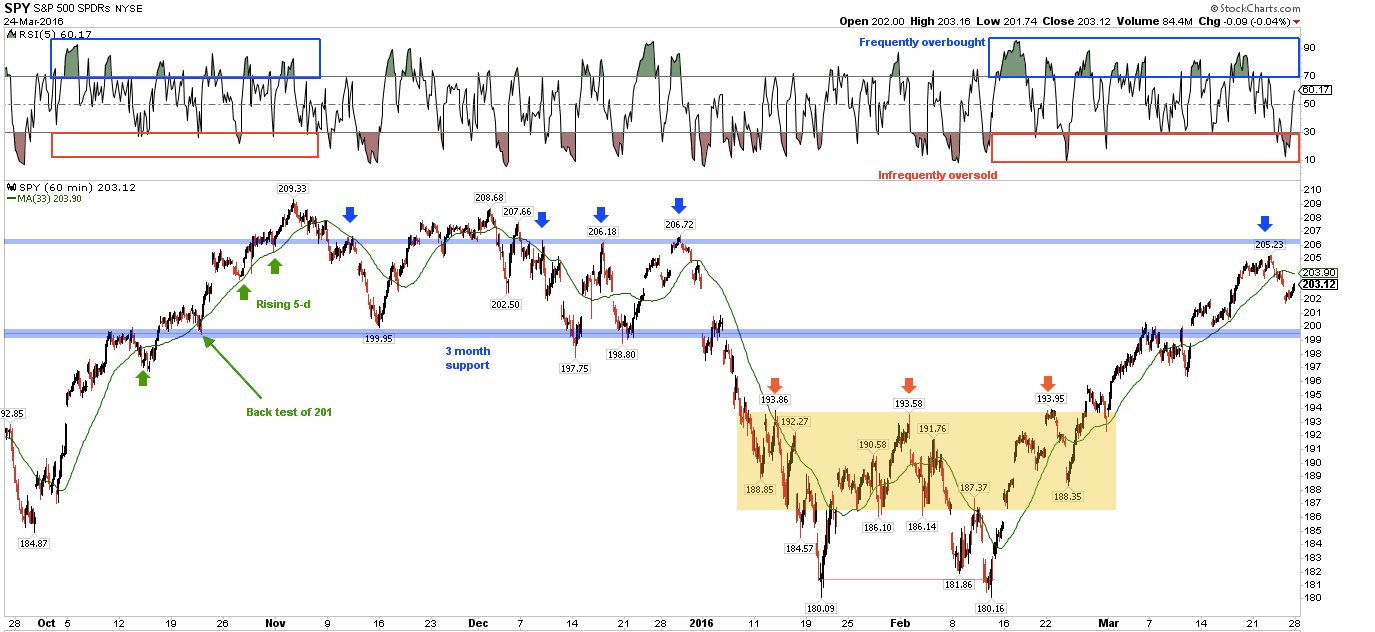Click the 193.86 price label
Screen dimensions: 1375x632
(x=774, y=399)
